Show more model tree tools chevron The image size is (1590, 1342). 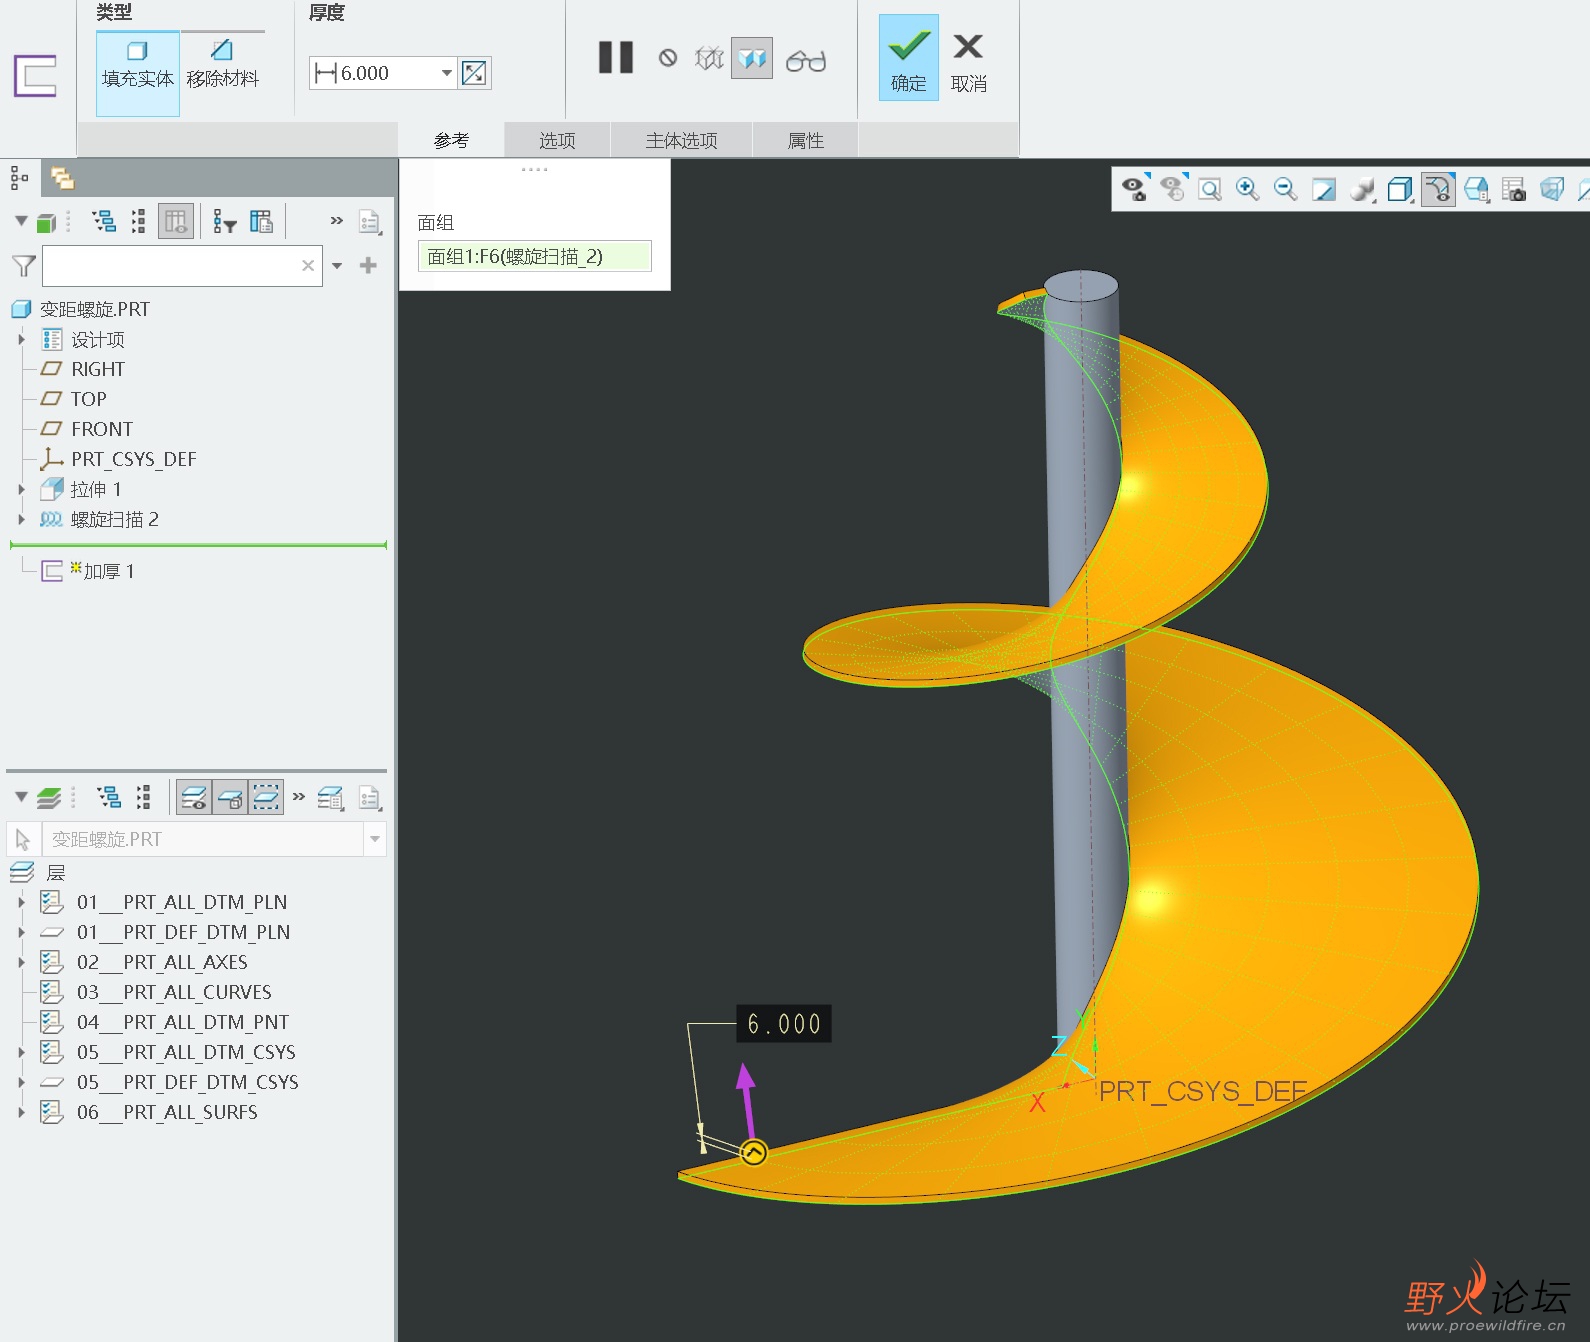[336, 220]
